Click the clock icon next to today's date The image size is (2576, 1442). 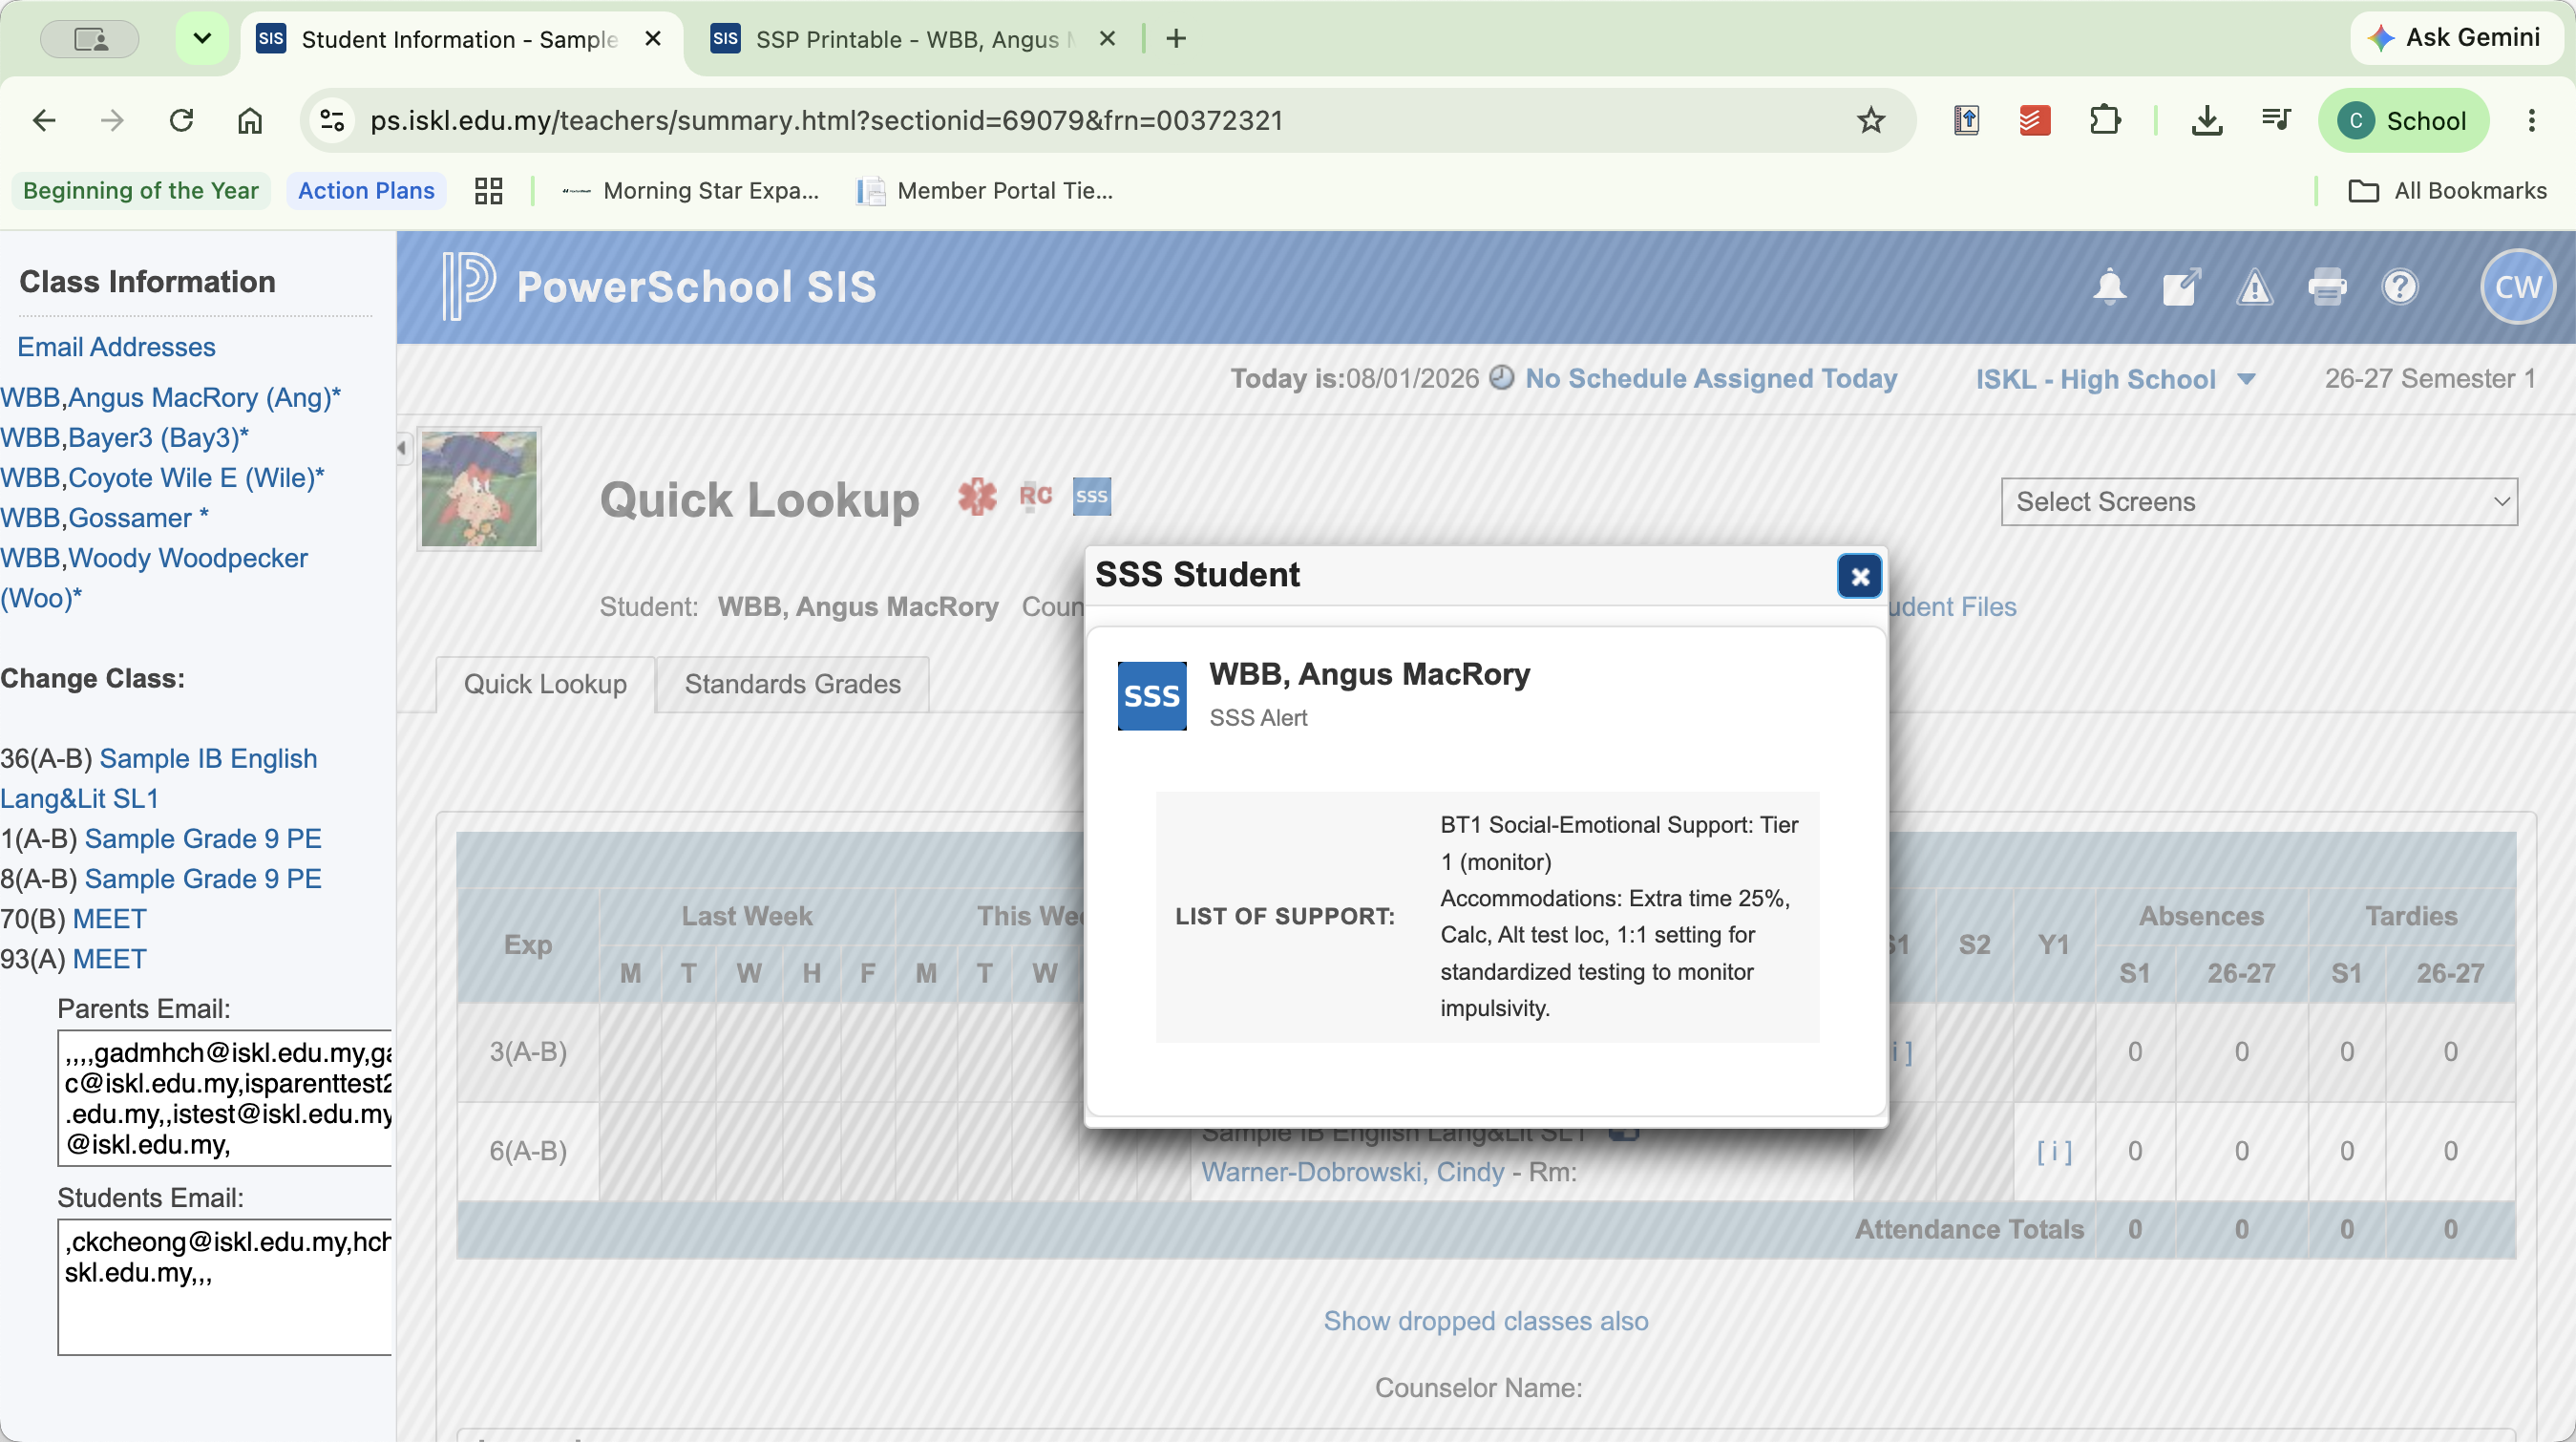tap(1501, 378)
